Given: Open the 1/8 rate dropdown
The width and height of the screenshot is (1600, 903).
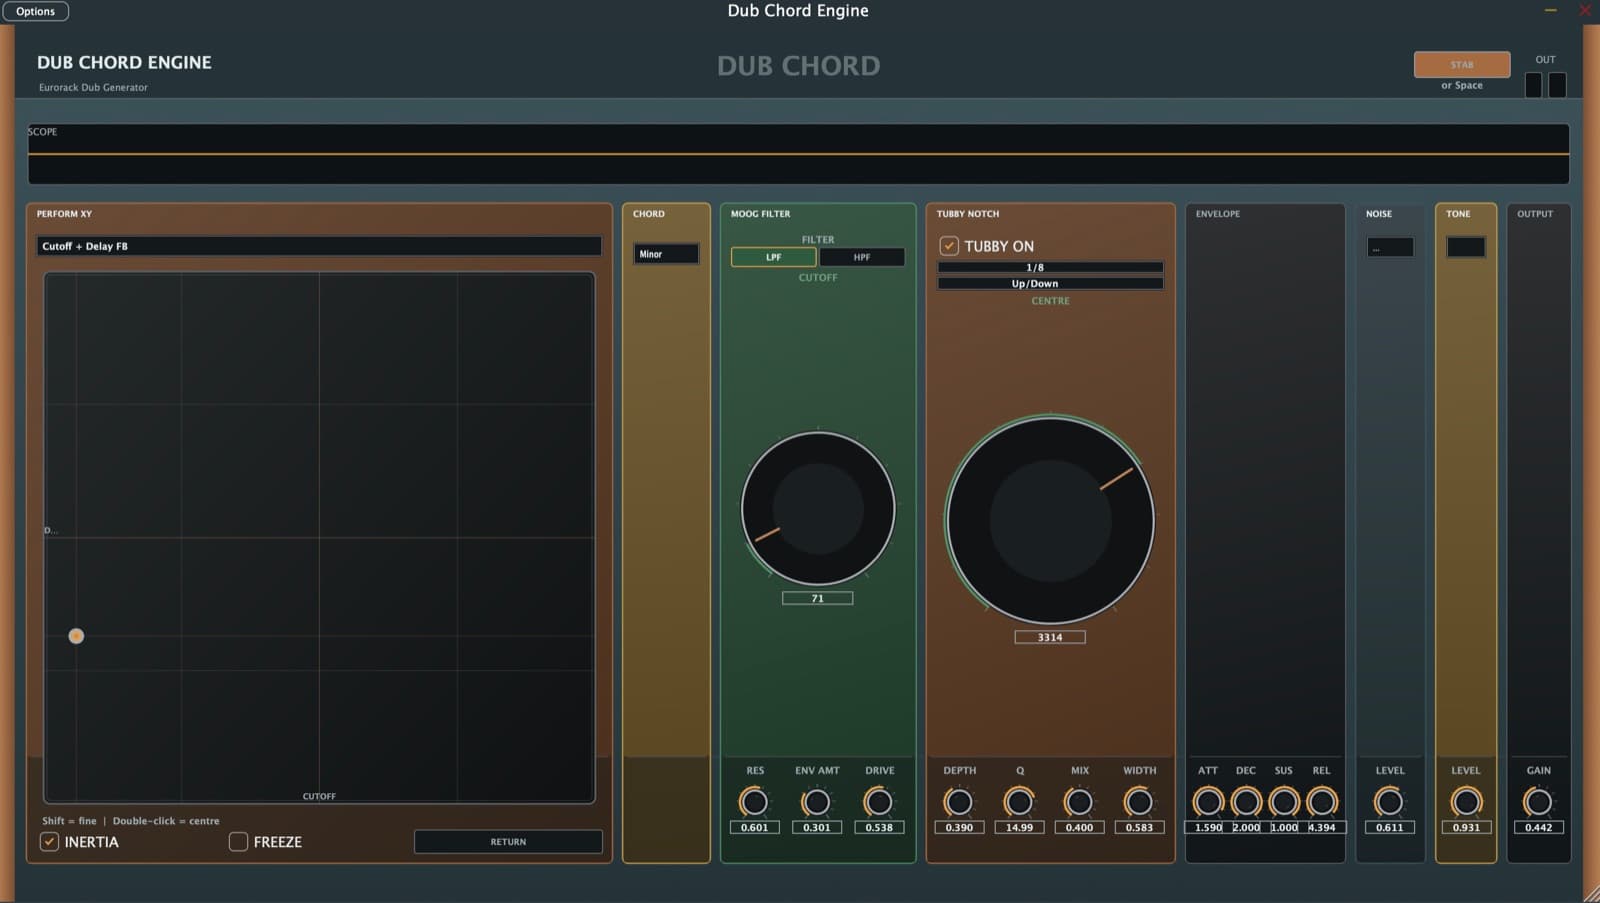Looking at the screenshot, I should [x=1050, y=268].
